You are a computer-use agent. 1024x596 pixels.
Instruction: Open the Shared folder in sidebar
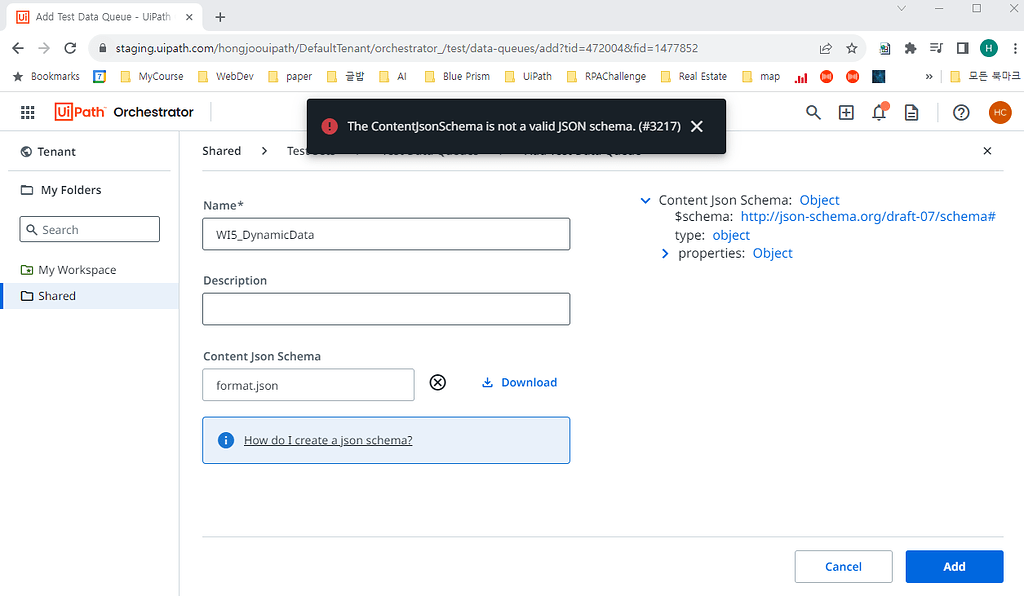(x=56, y=296)
